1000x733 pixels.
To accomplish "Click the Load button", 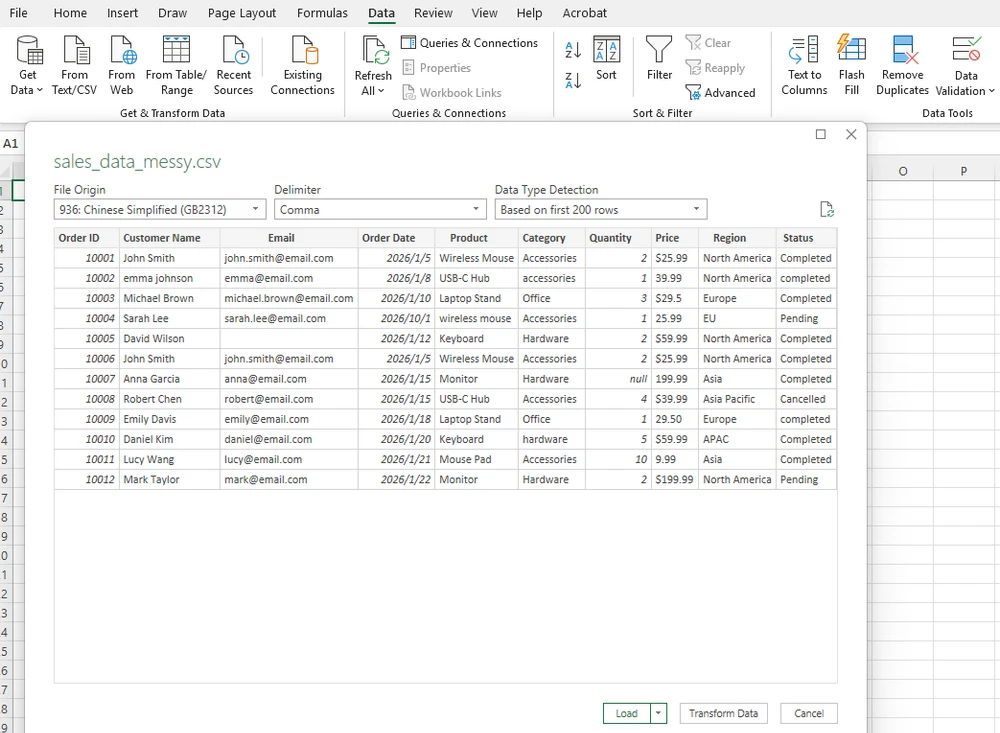I will (626, 713).
